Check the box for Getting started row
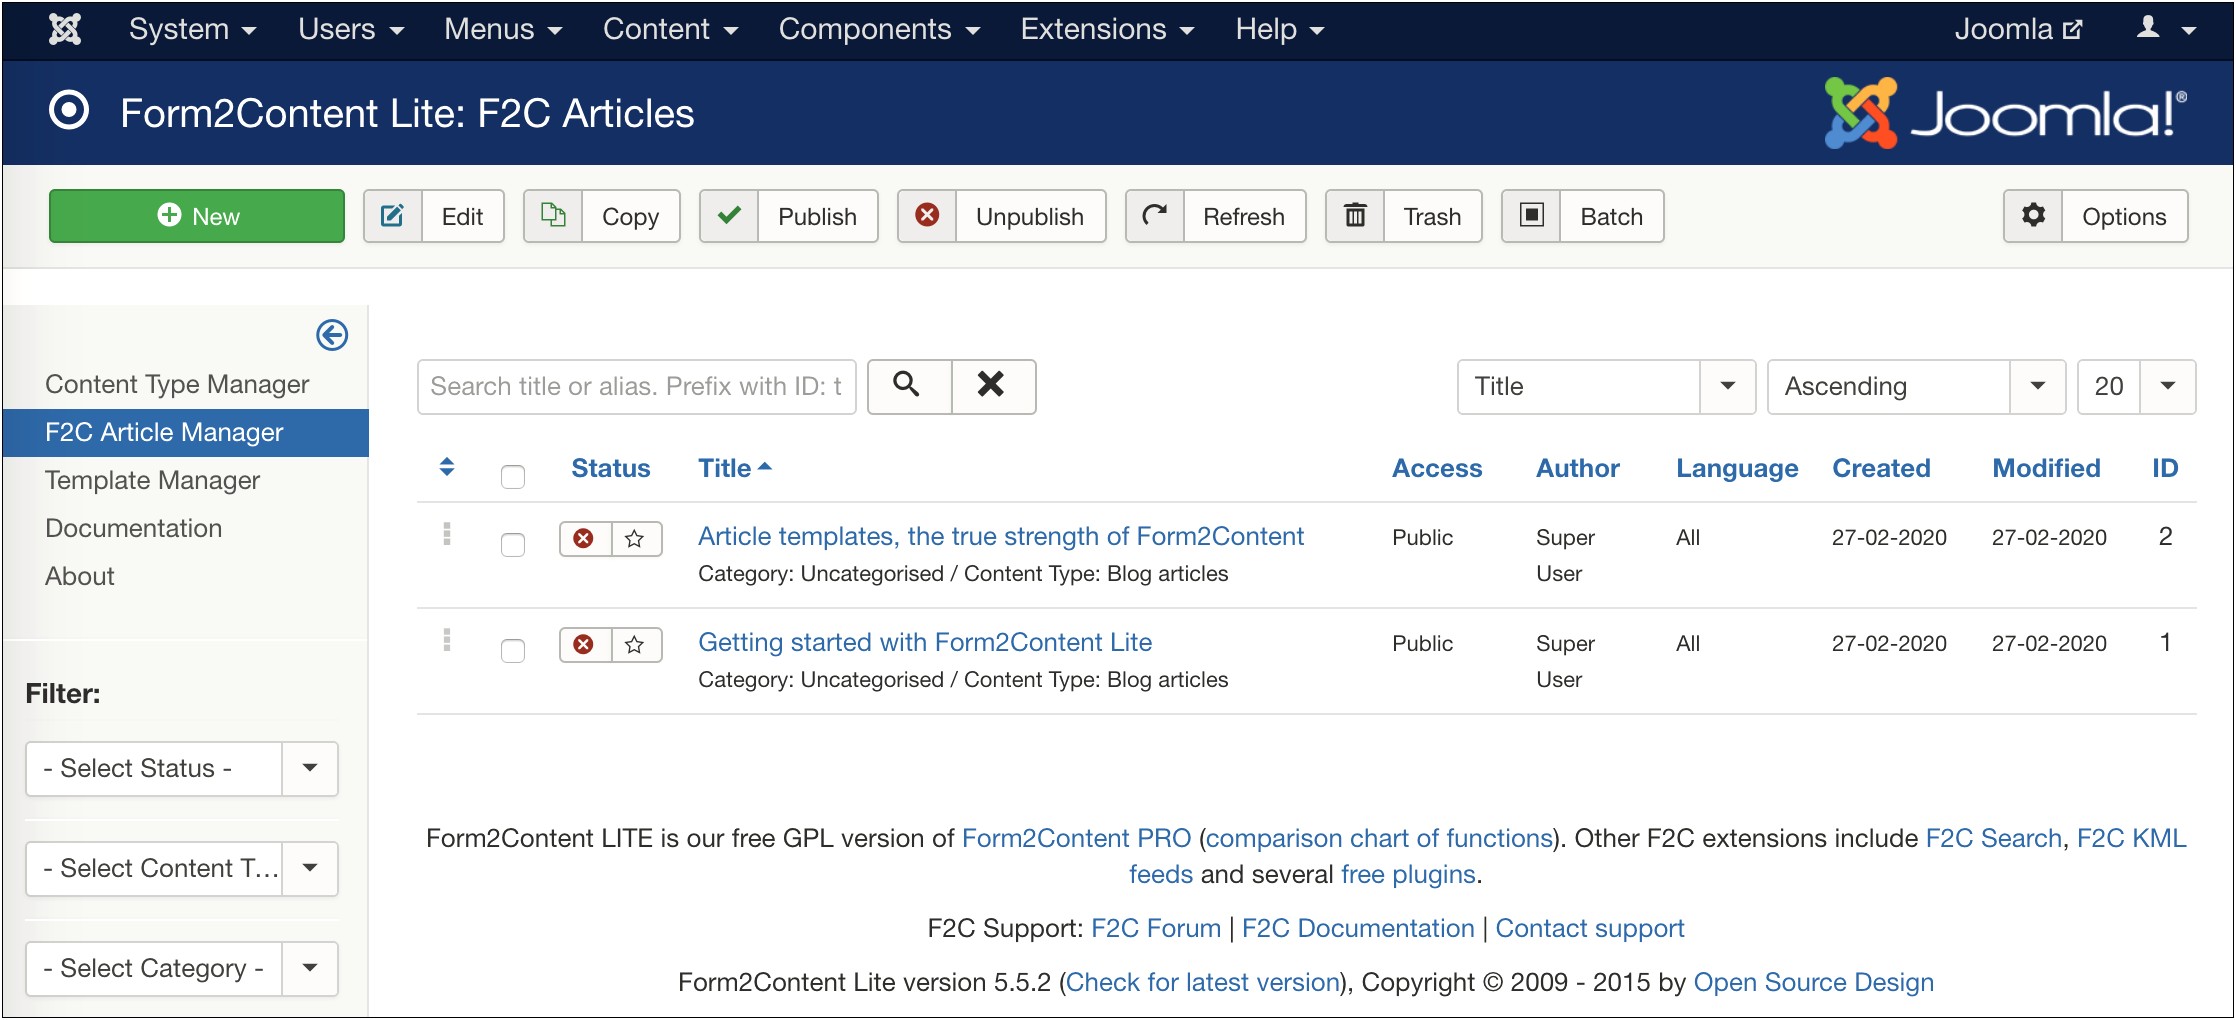Viewport: 2236px width, 1020px height. [x=513, y=651]
